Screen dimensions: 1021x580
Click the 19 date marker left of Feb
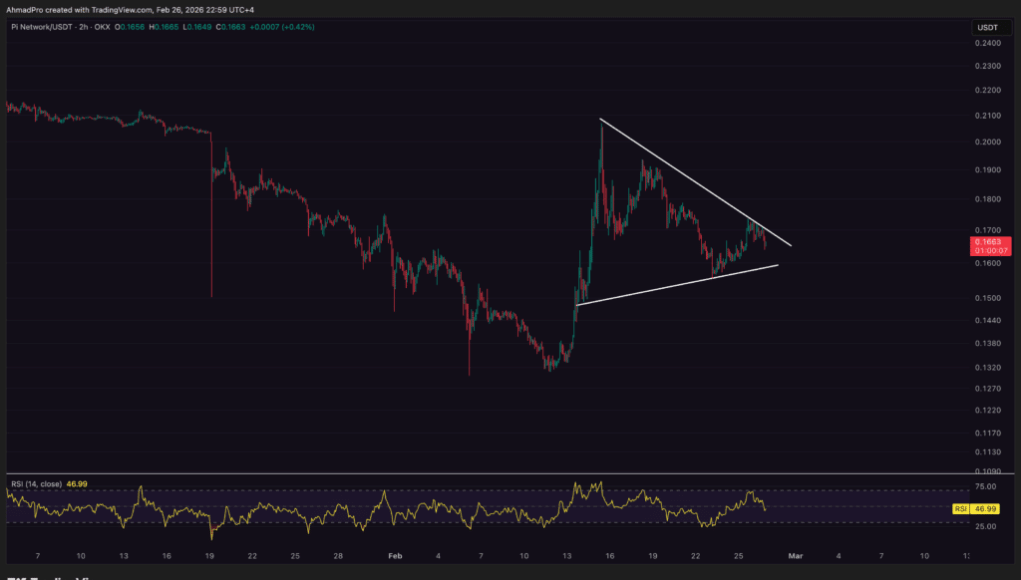tap(211, 554)
